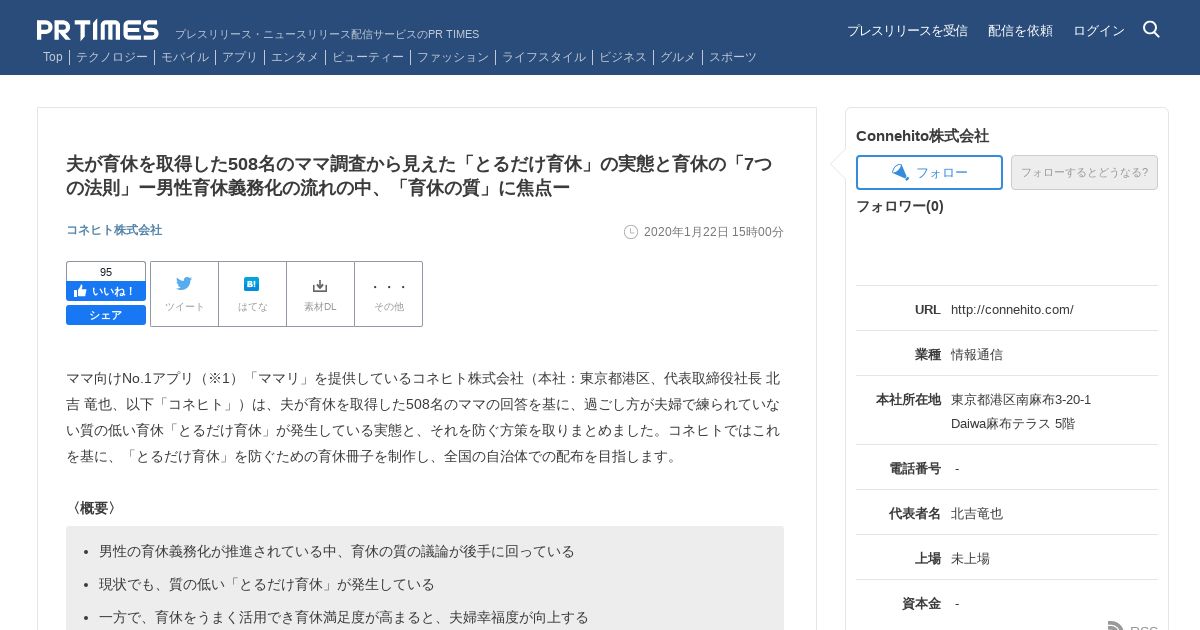Select the エンタメ category
Image resolution: width=1200 pixels, height=630 pixels.
click(x=295, y=57)
